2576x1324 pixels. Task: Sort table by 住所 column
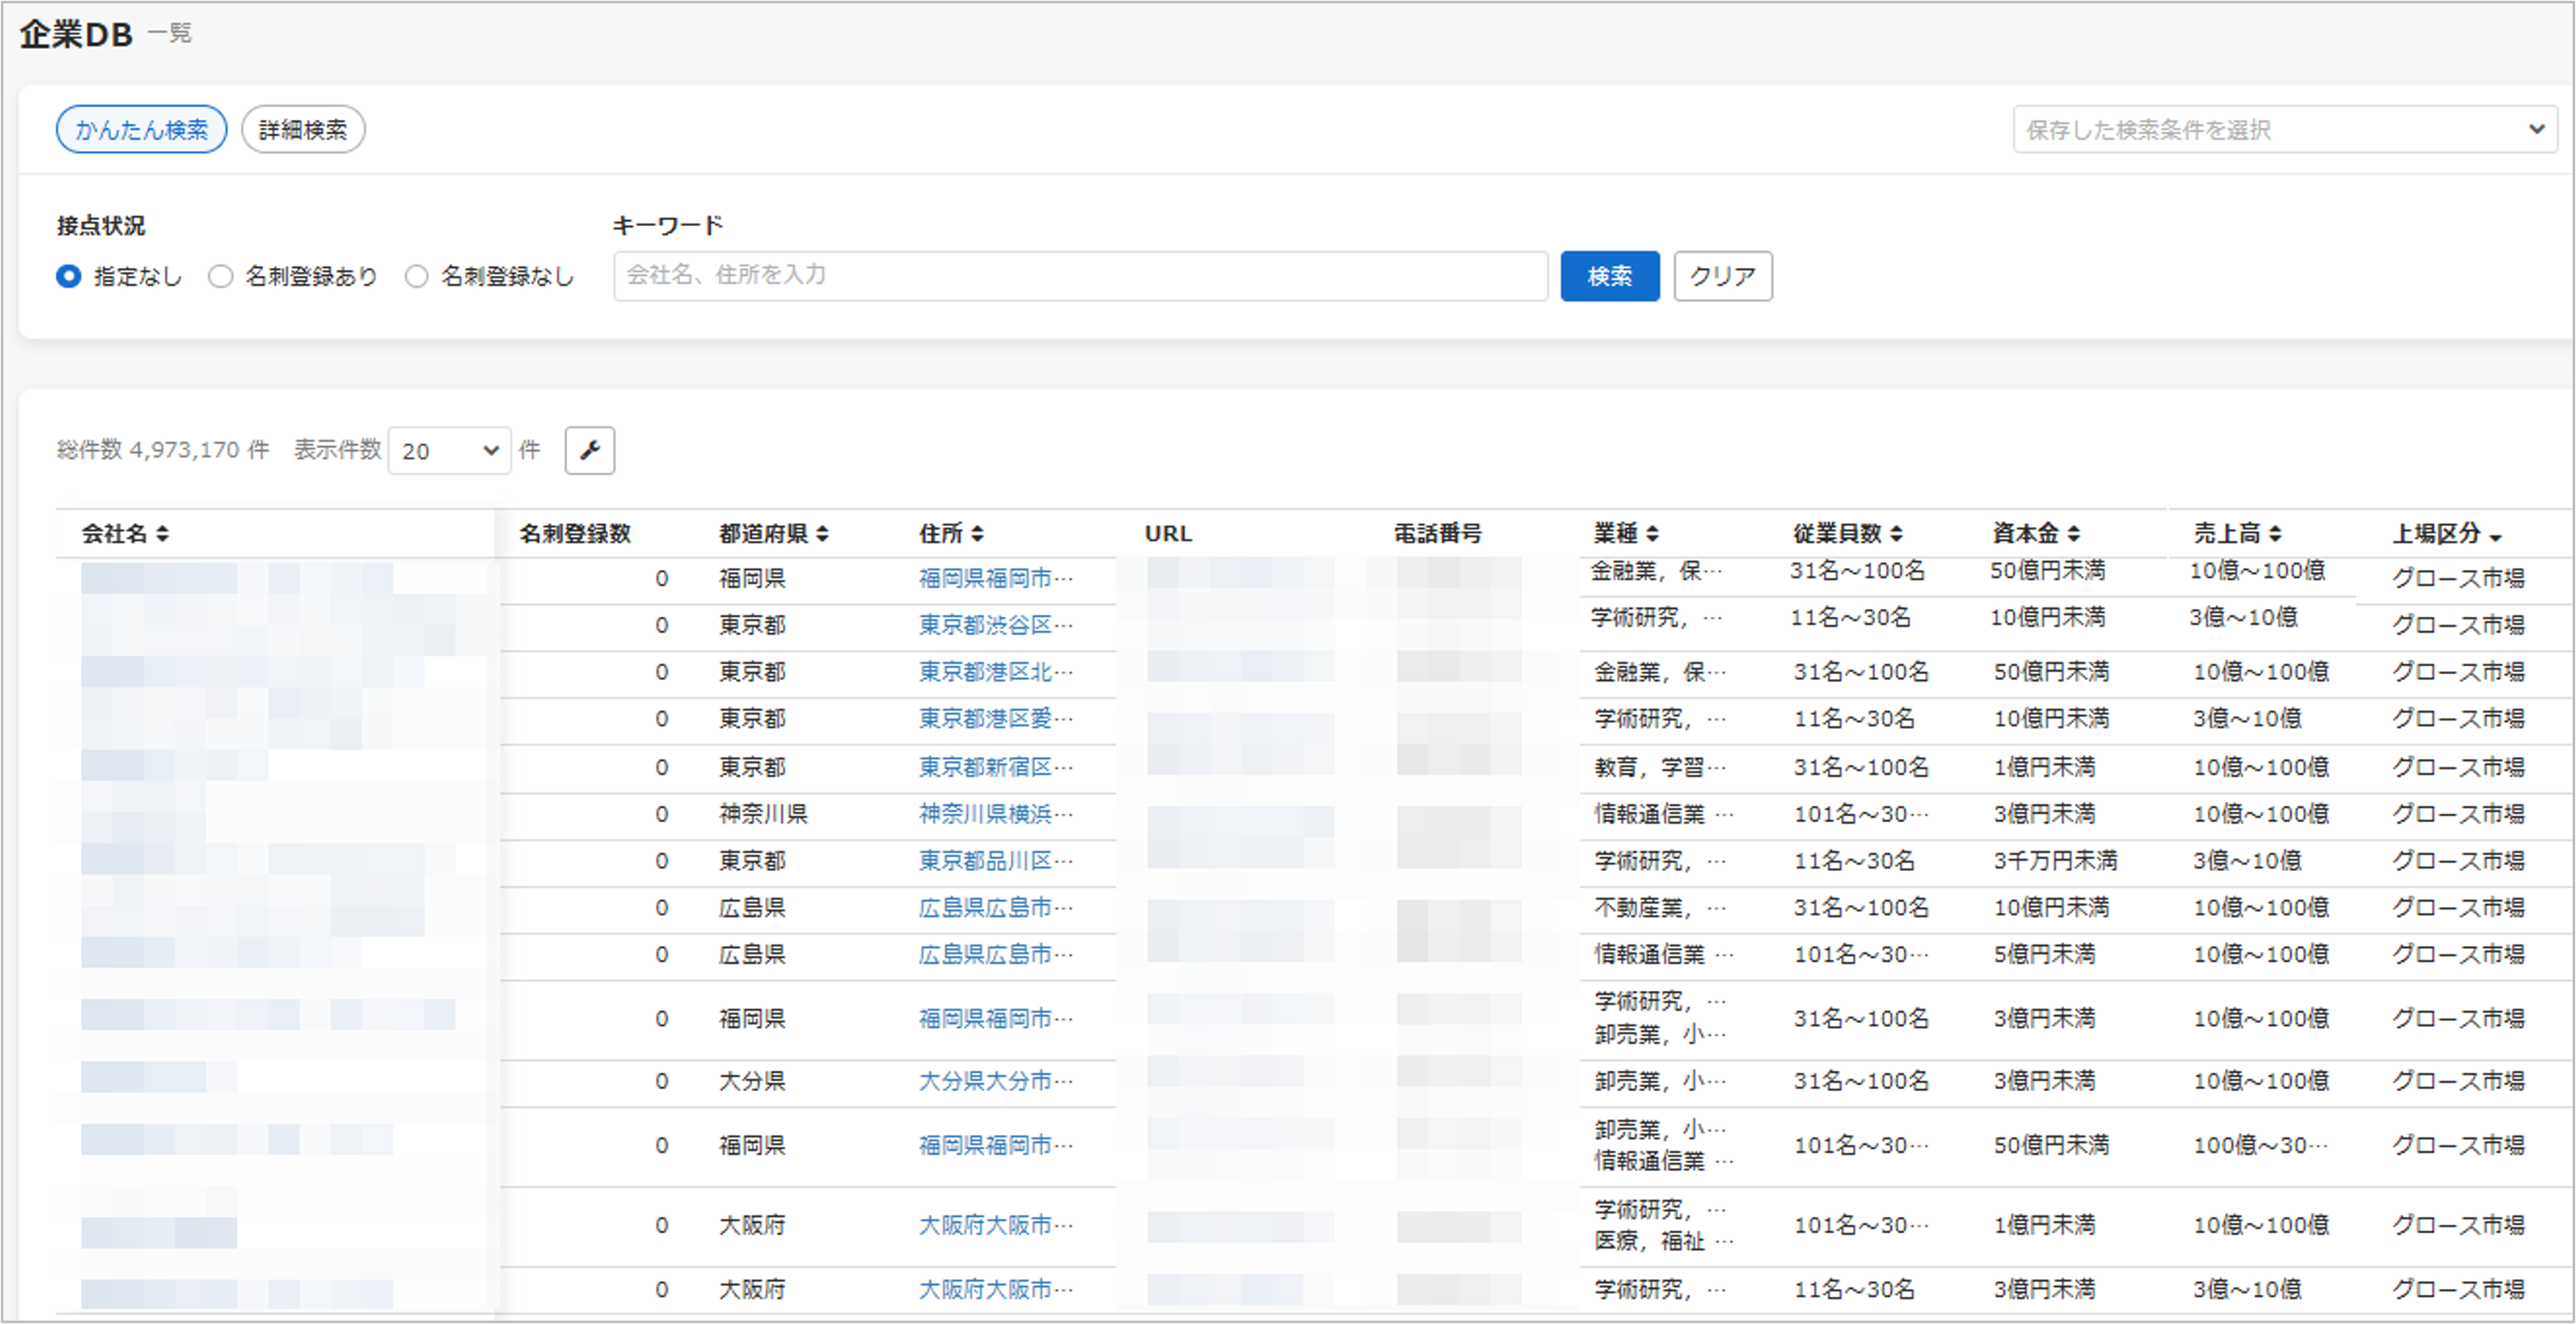[977, 534]
